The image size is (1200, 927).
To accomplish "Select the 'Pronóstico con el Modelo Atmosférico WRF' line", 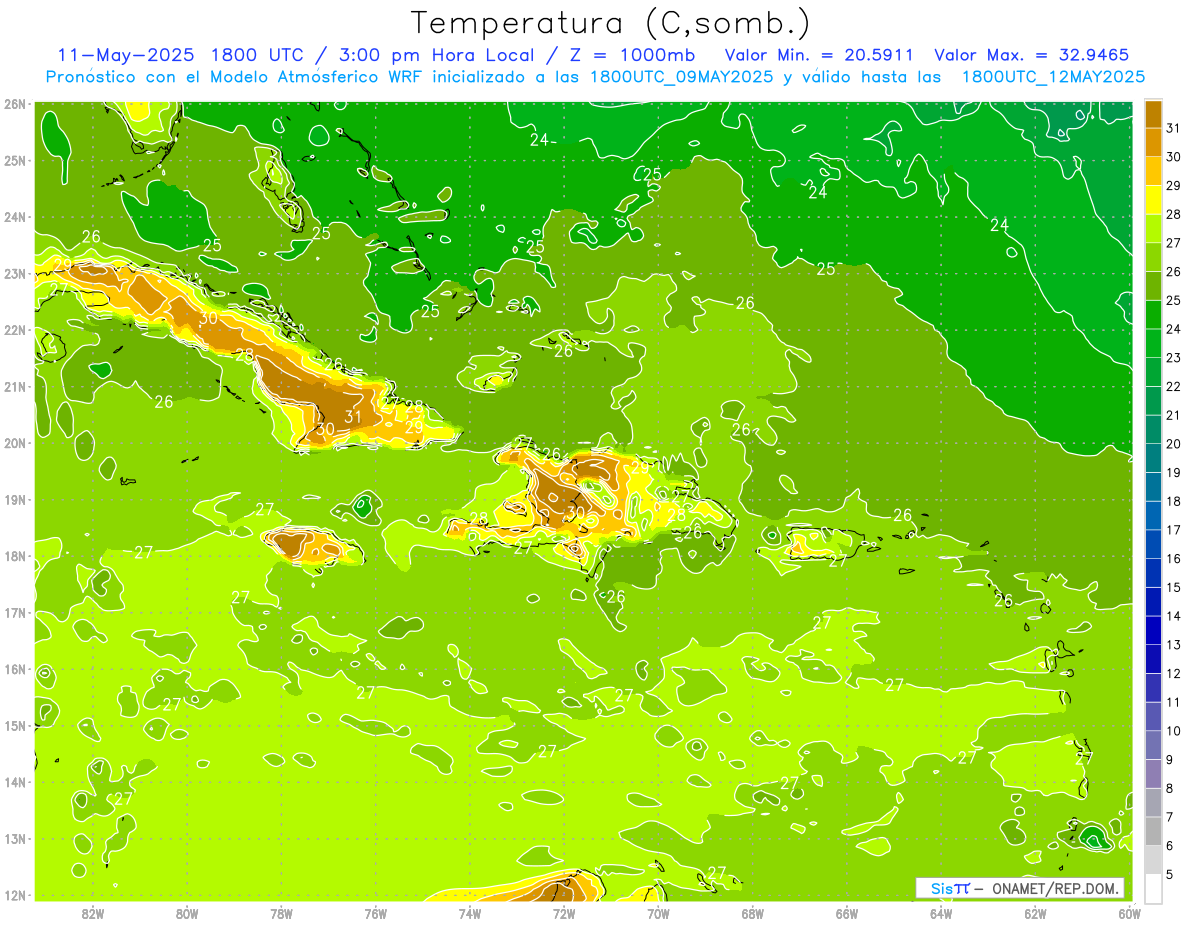I will pyautogui.click(x=594, y=77).
